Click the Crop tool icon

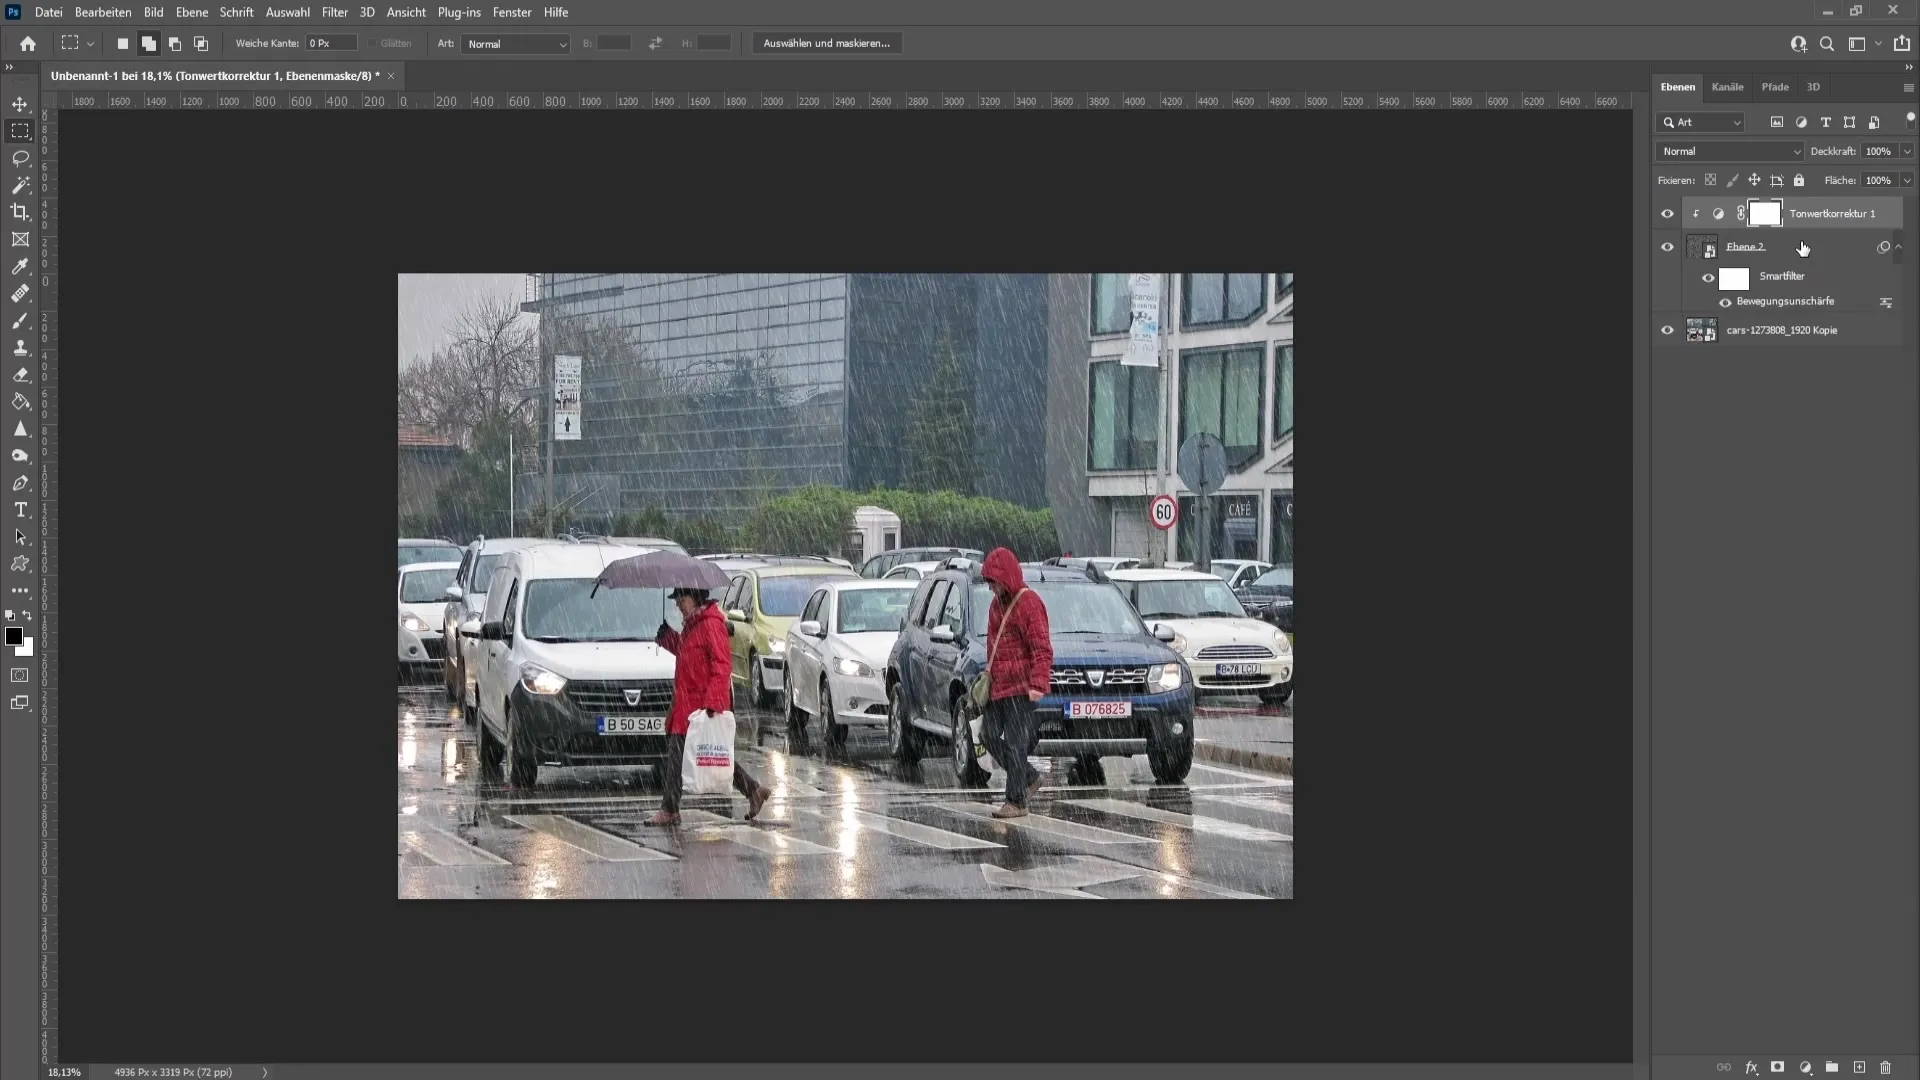tap(20, 211)
